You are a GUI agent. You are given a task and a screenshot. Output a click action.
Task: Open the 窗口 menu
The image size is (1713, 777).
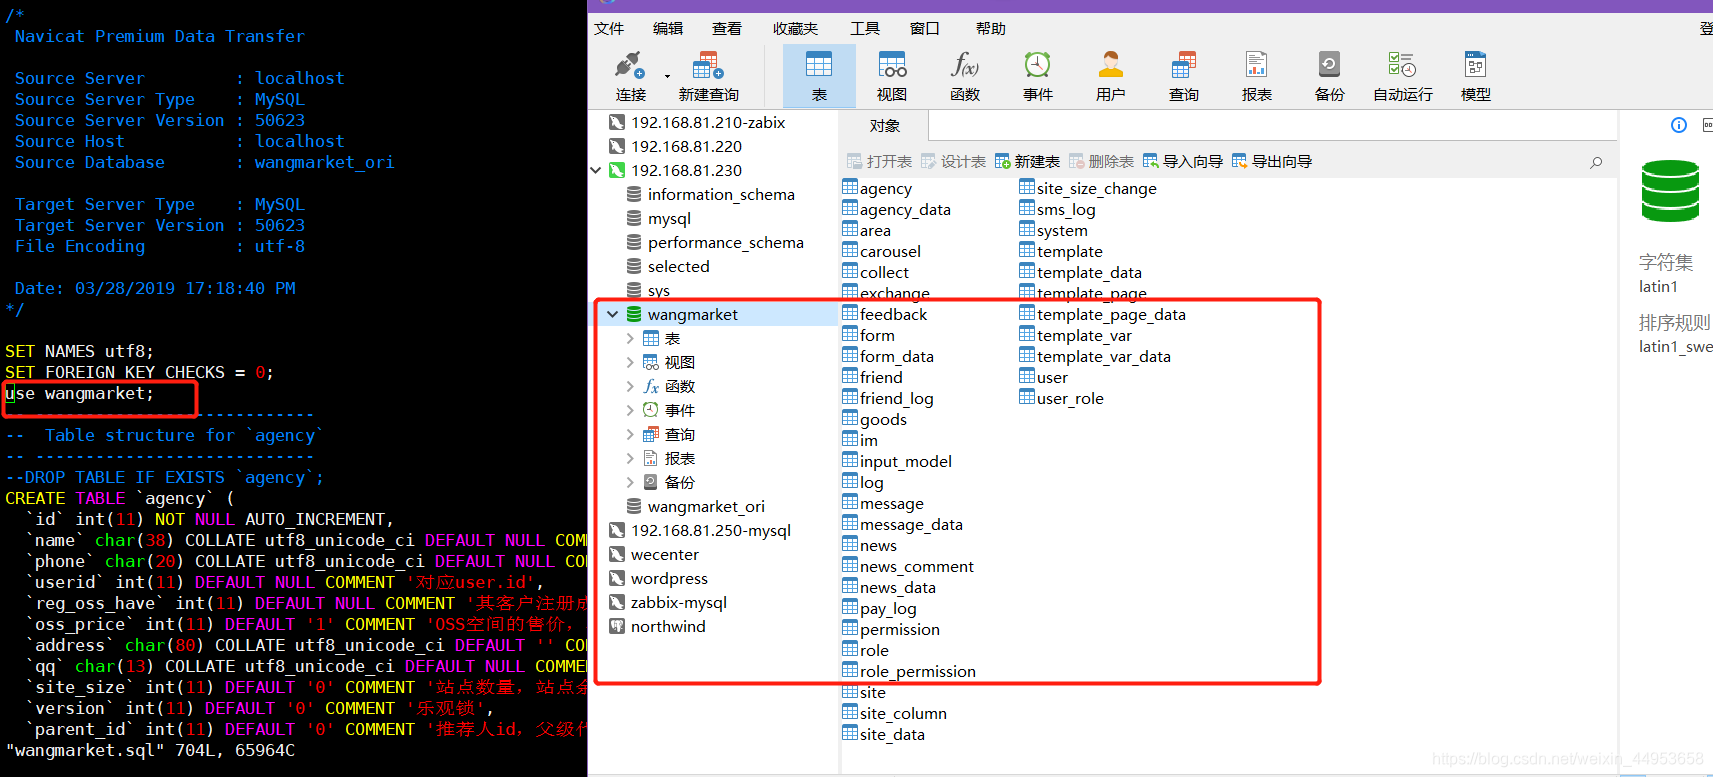pos(925,29)
